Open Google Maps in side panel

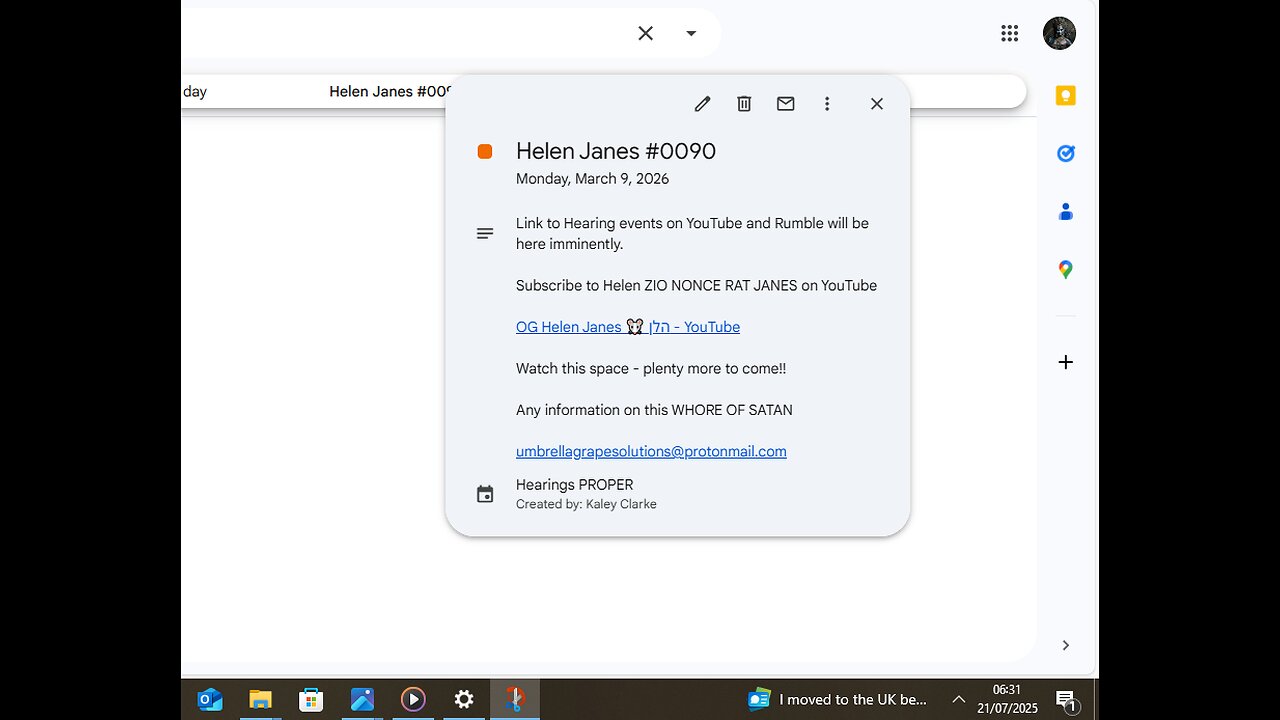coord(1066,269)
